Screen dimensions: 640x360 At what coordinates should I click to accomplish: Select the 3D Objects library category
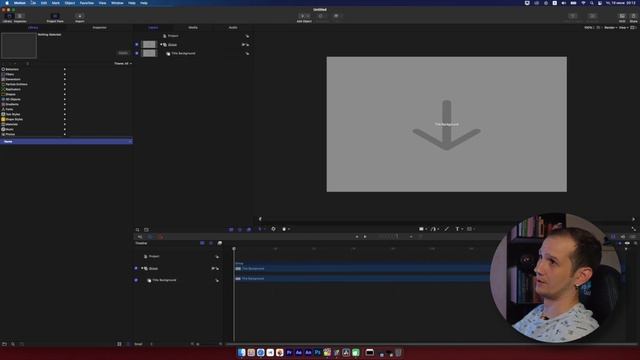click(13, 99)
